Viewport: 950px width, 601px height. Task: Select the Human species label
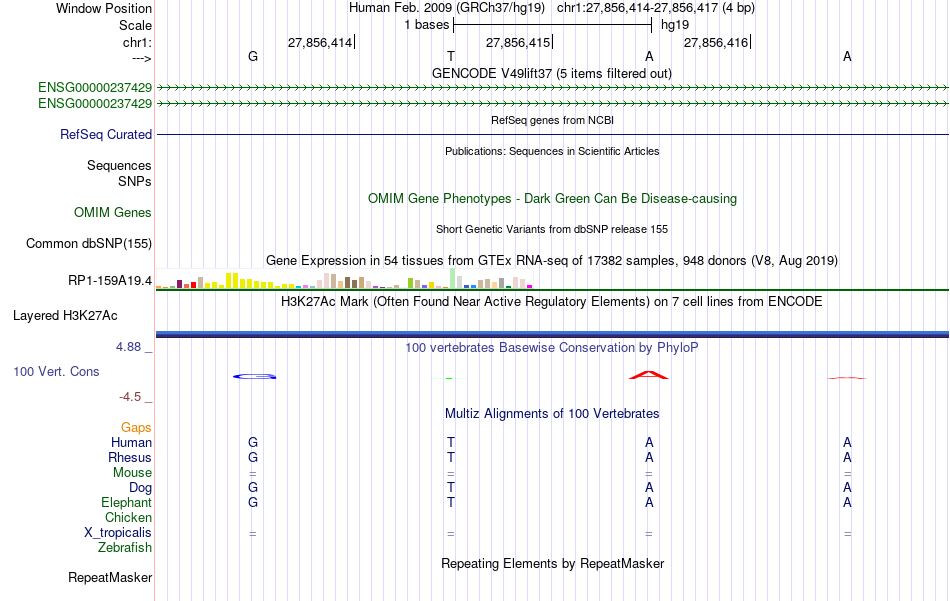(131, 442)
